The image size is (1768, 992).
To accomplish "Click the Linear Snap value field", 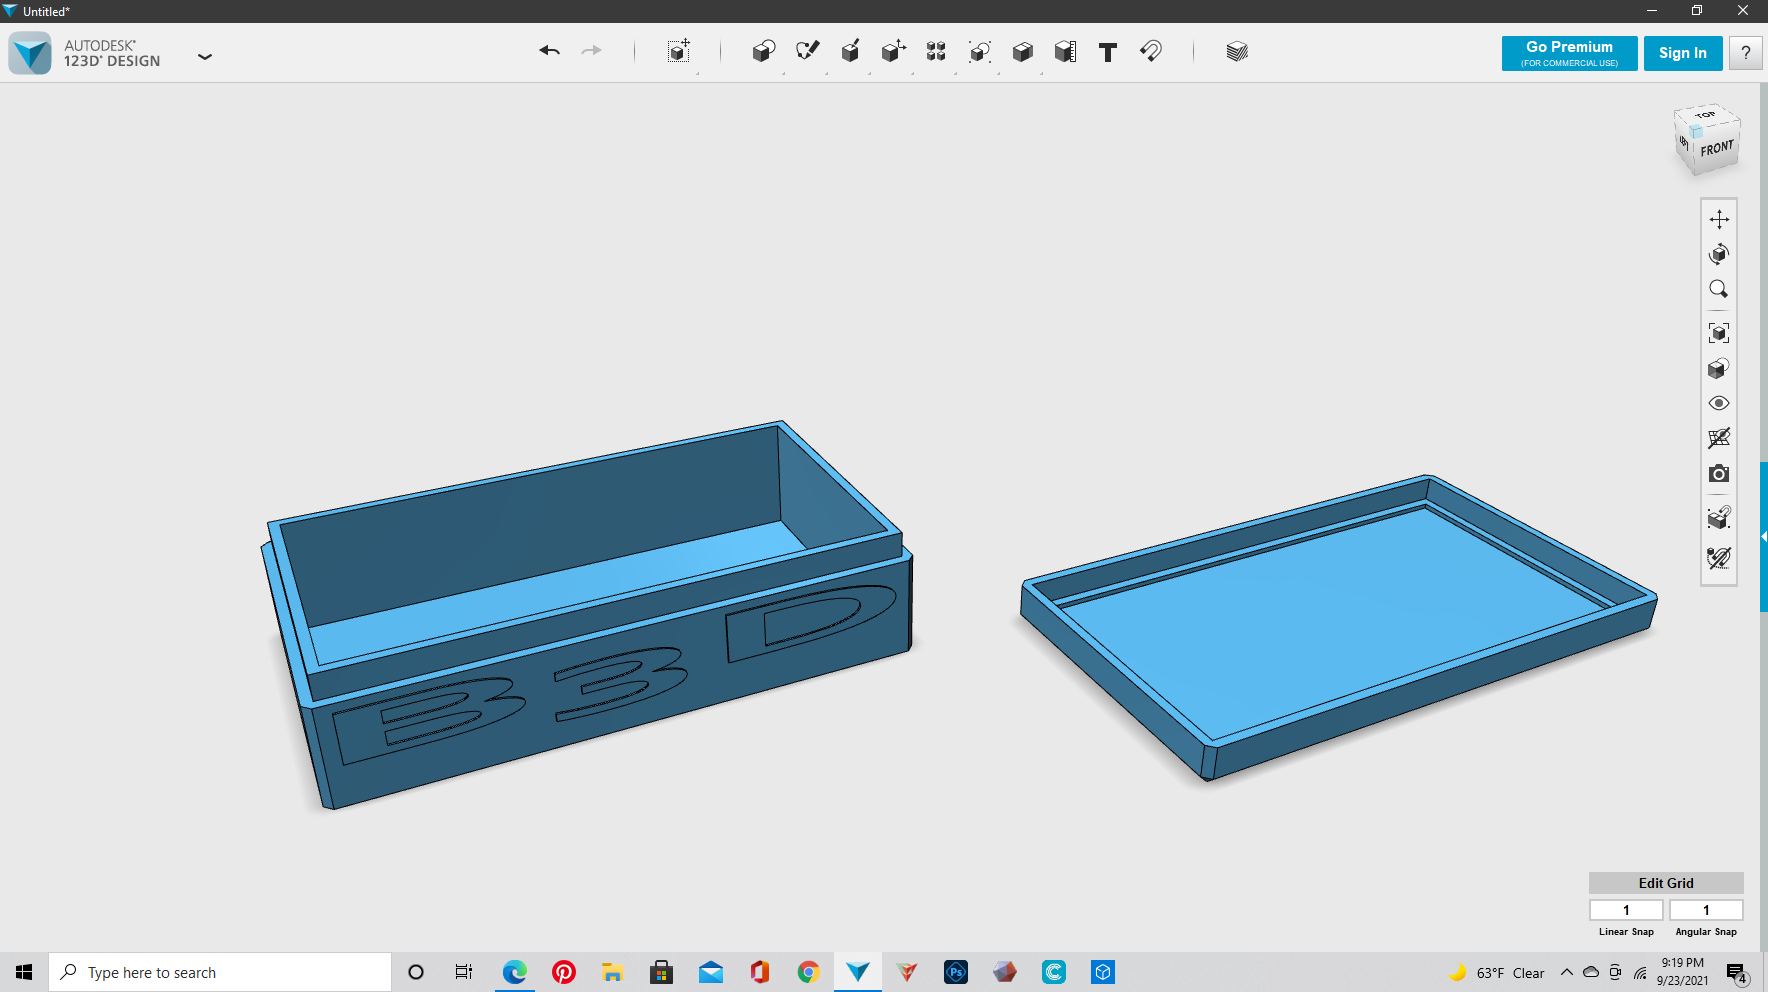I will [1625, 910].
